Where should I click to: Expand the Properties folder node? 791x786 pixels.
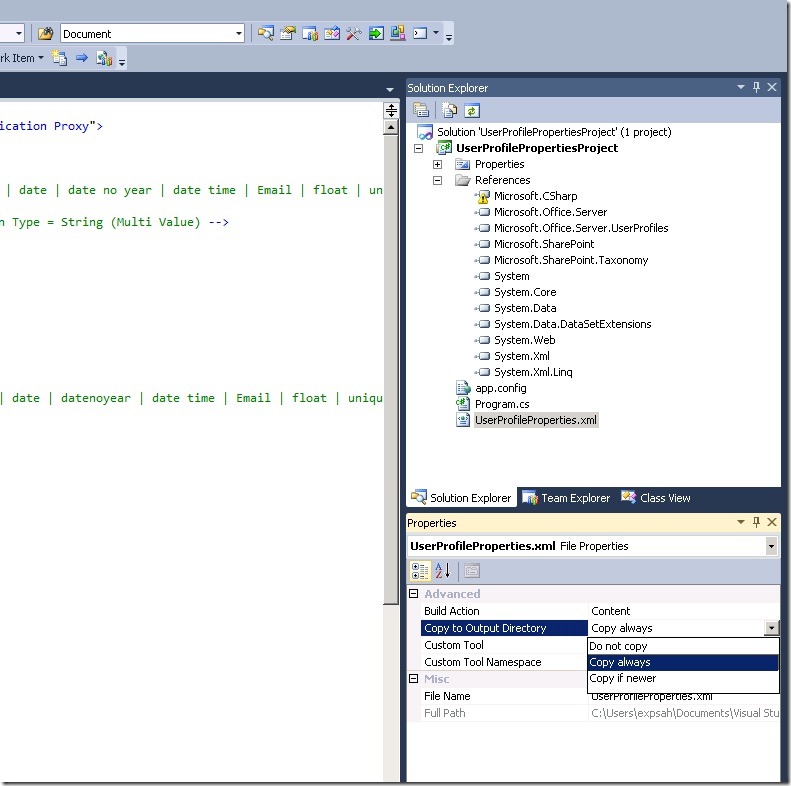[437, 164]
